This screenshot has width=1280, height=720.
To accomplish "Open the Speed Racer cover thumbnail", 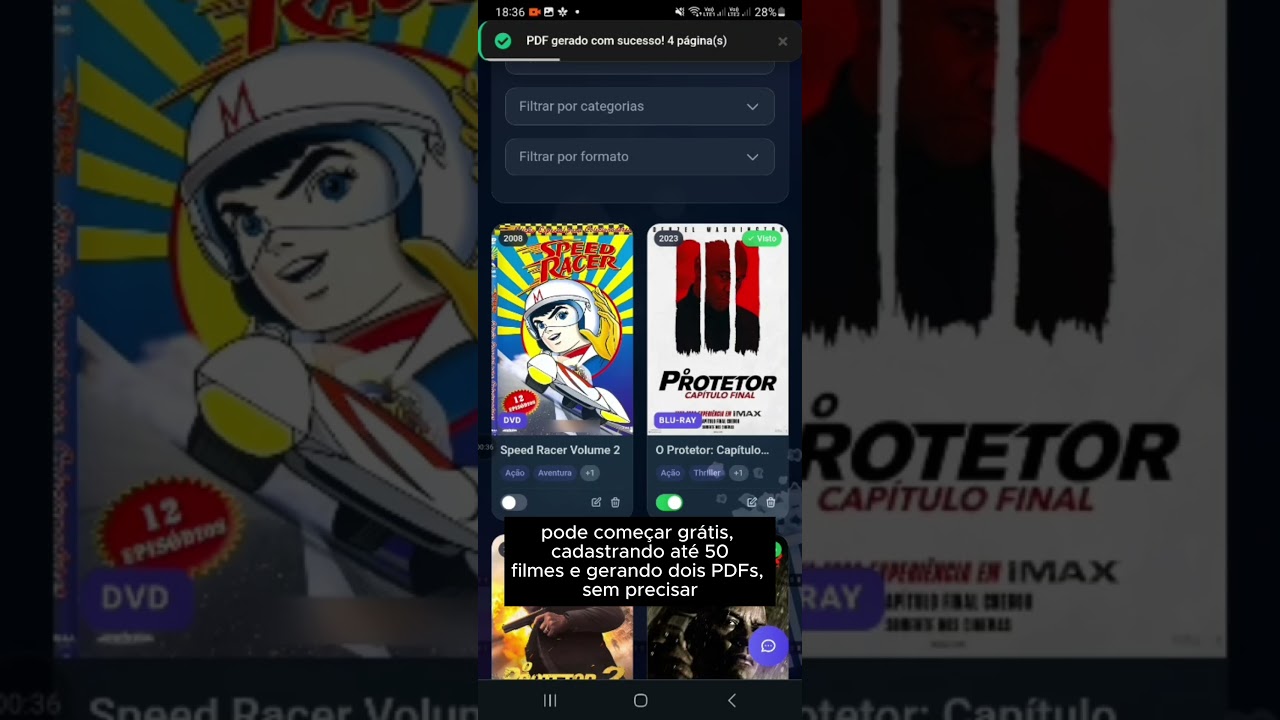I will pos(562,330).
